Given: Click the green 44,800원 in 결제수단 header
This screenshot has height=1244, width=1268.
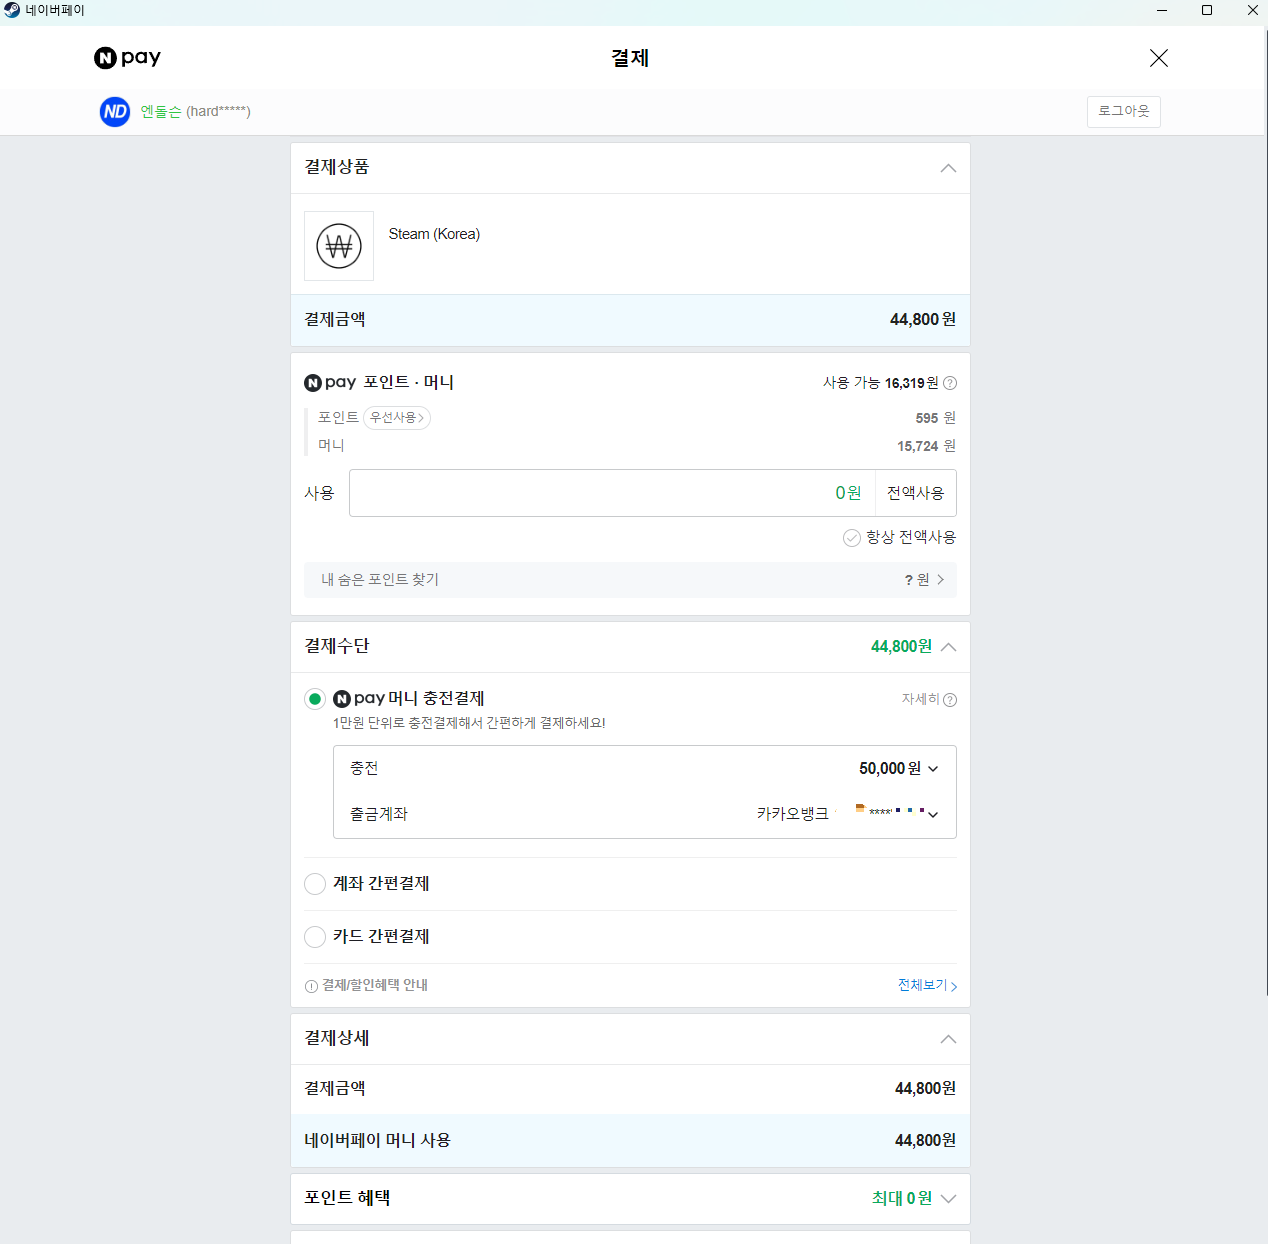Looking at the screenshot, I should 901,647.
